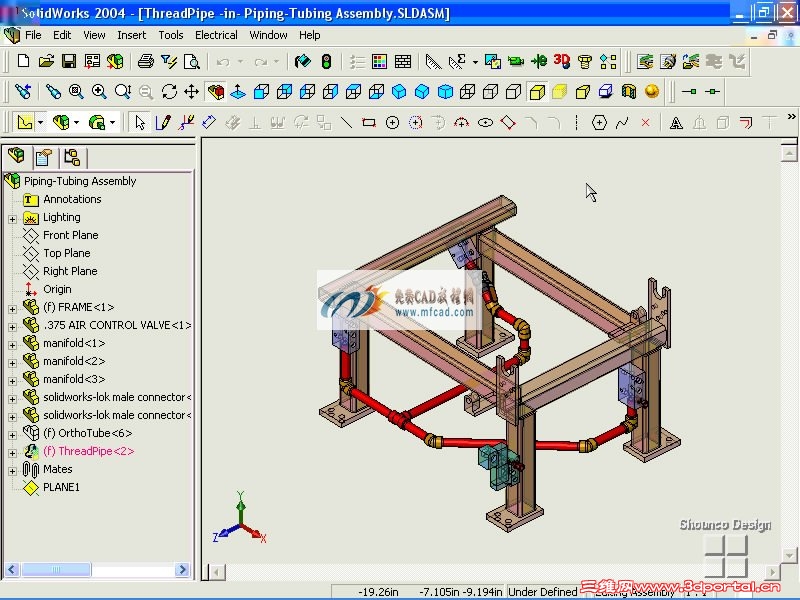Click the Smart Dimension icon
800x600 pixels.
click(x=209, y=122)
